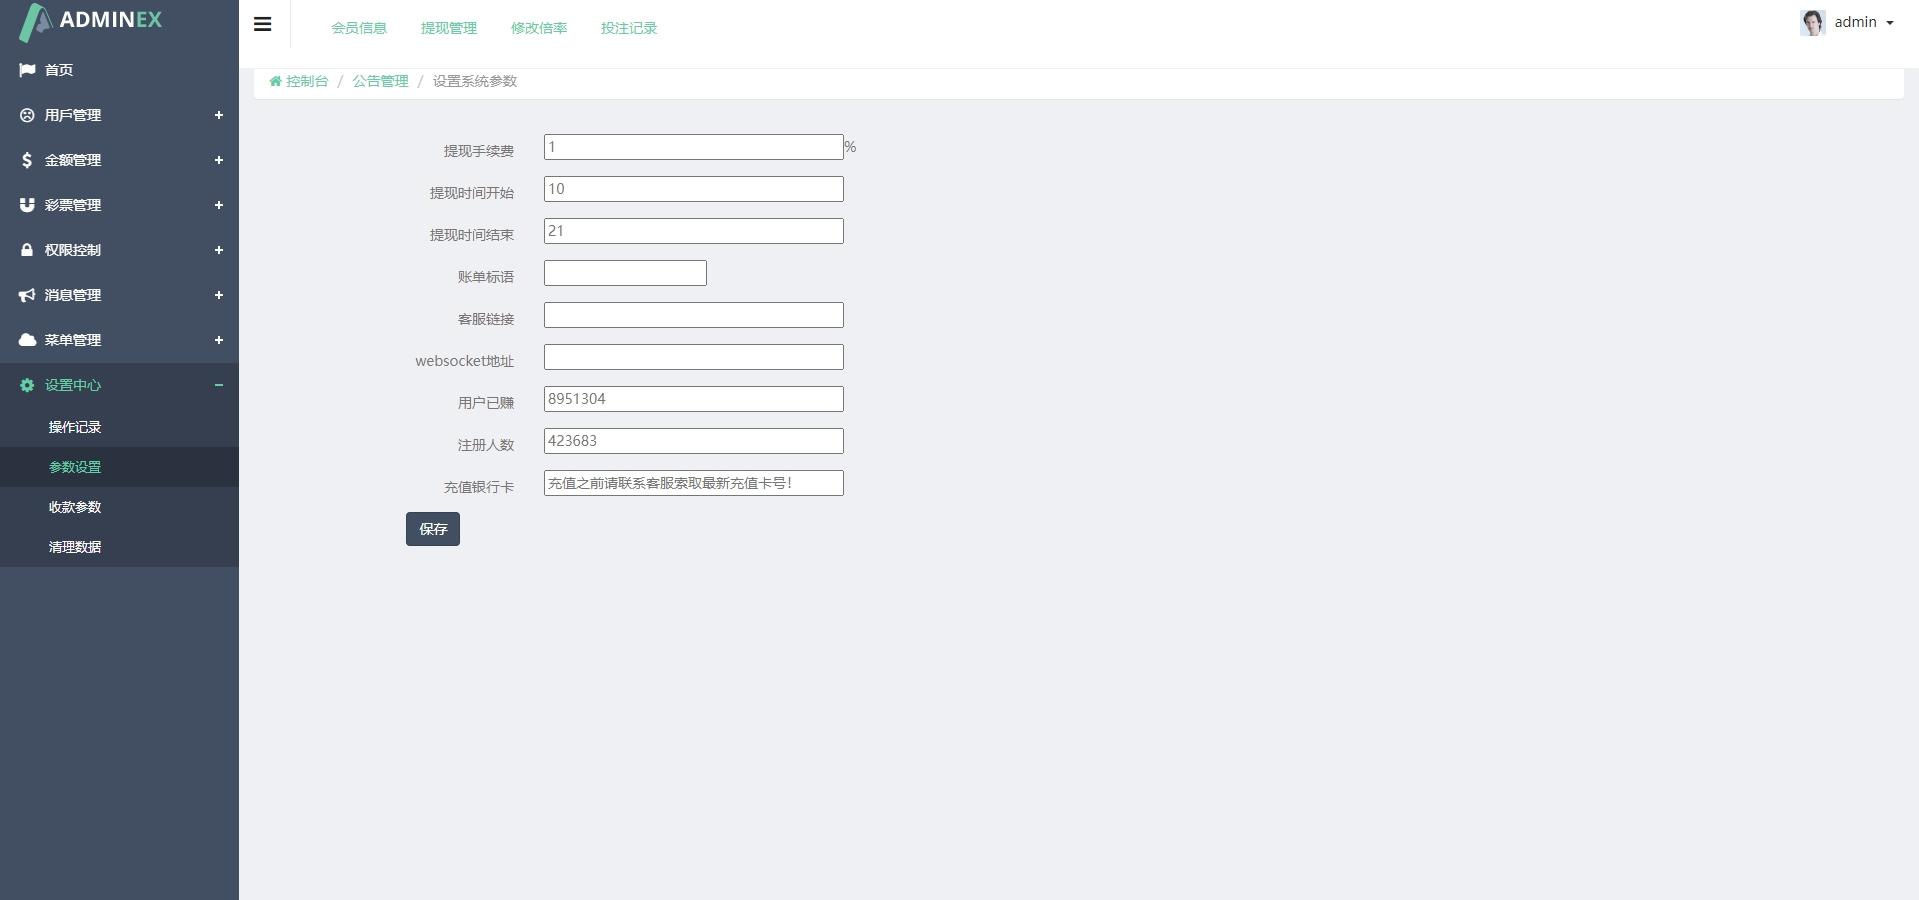Click the 保存 button
Image resolution: width=1919 pixels, height=900 pixels.
pyautogui.click(x=433, y=529)
